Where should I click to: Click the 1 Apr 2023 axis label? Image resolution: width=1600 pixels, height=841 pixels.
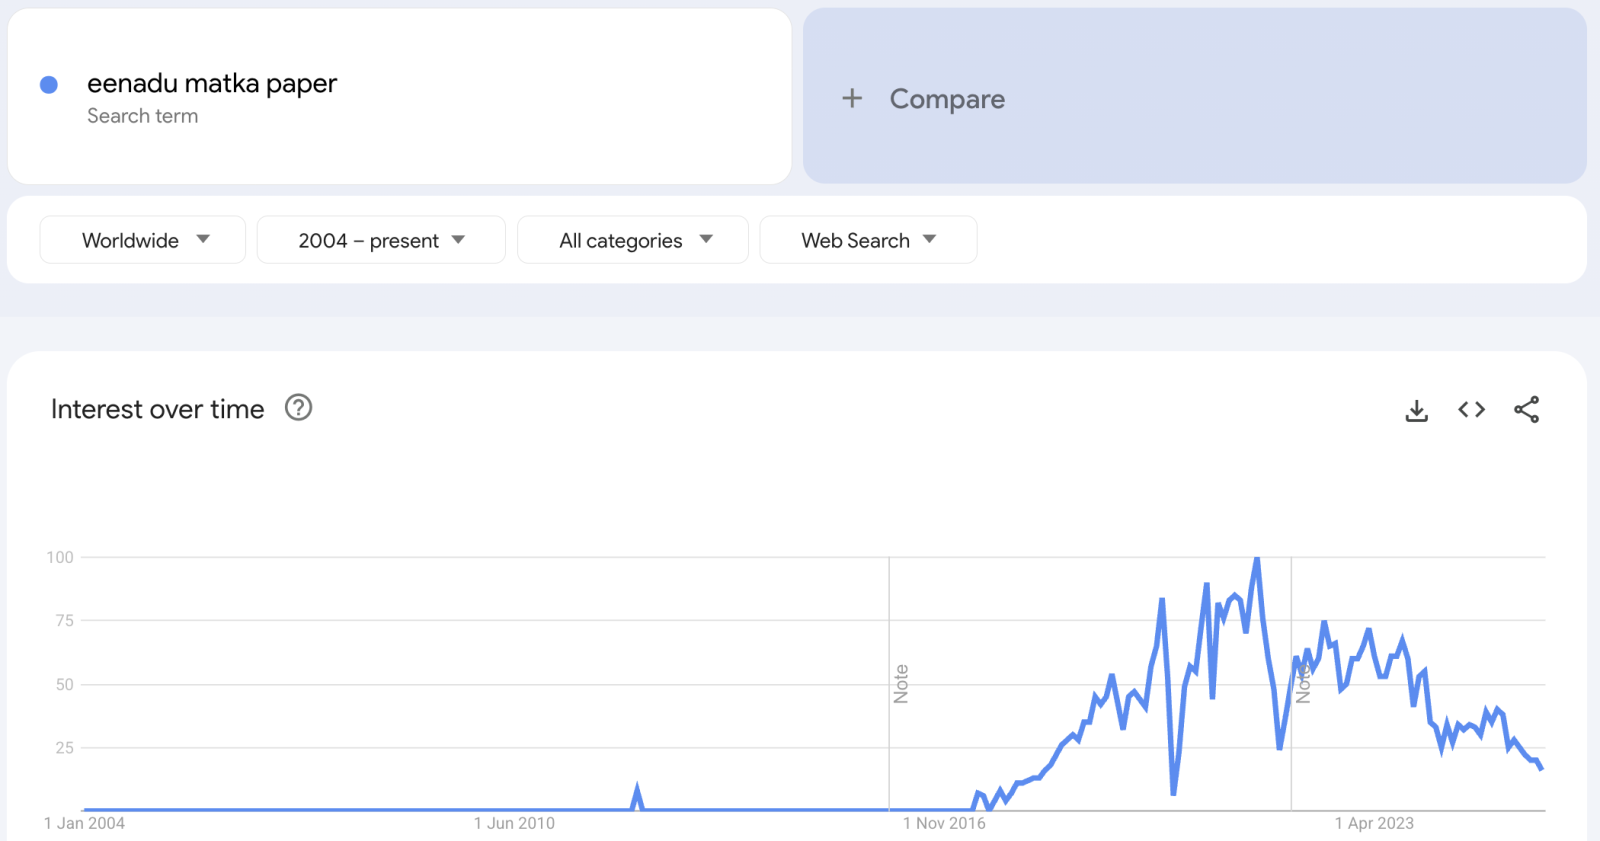(x=1375, y=823)
